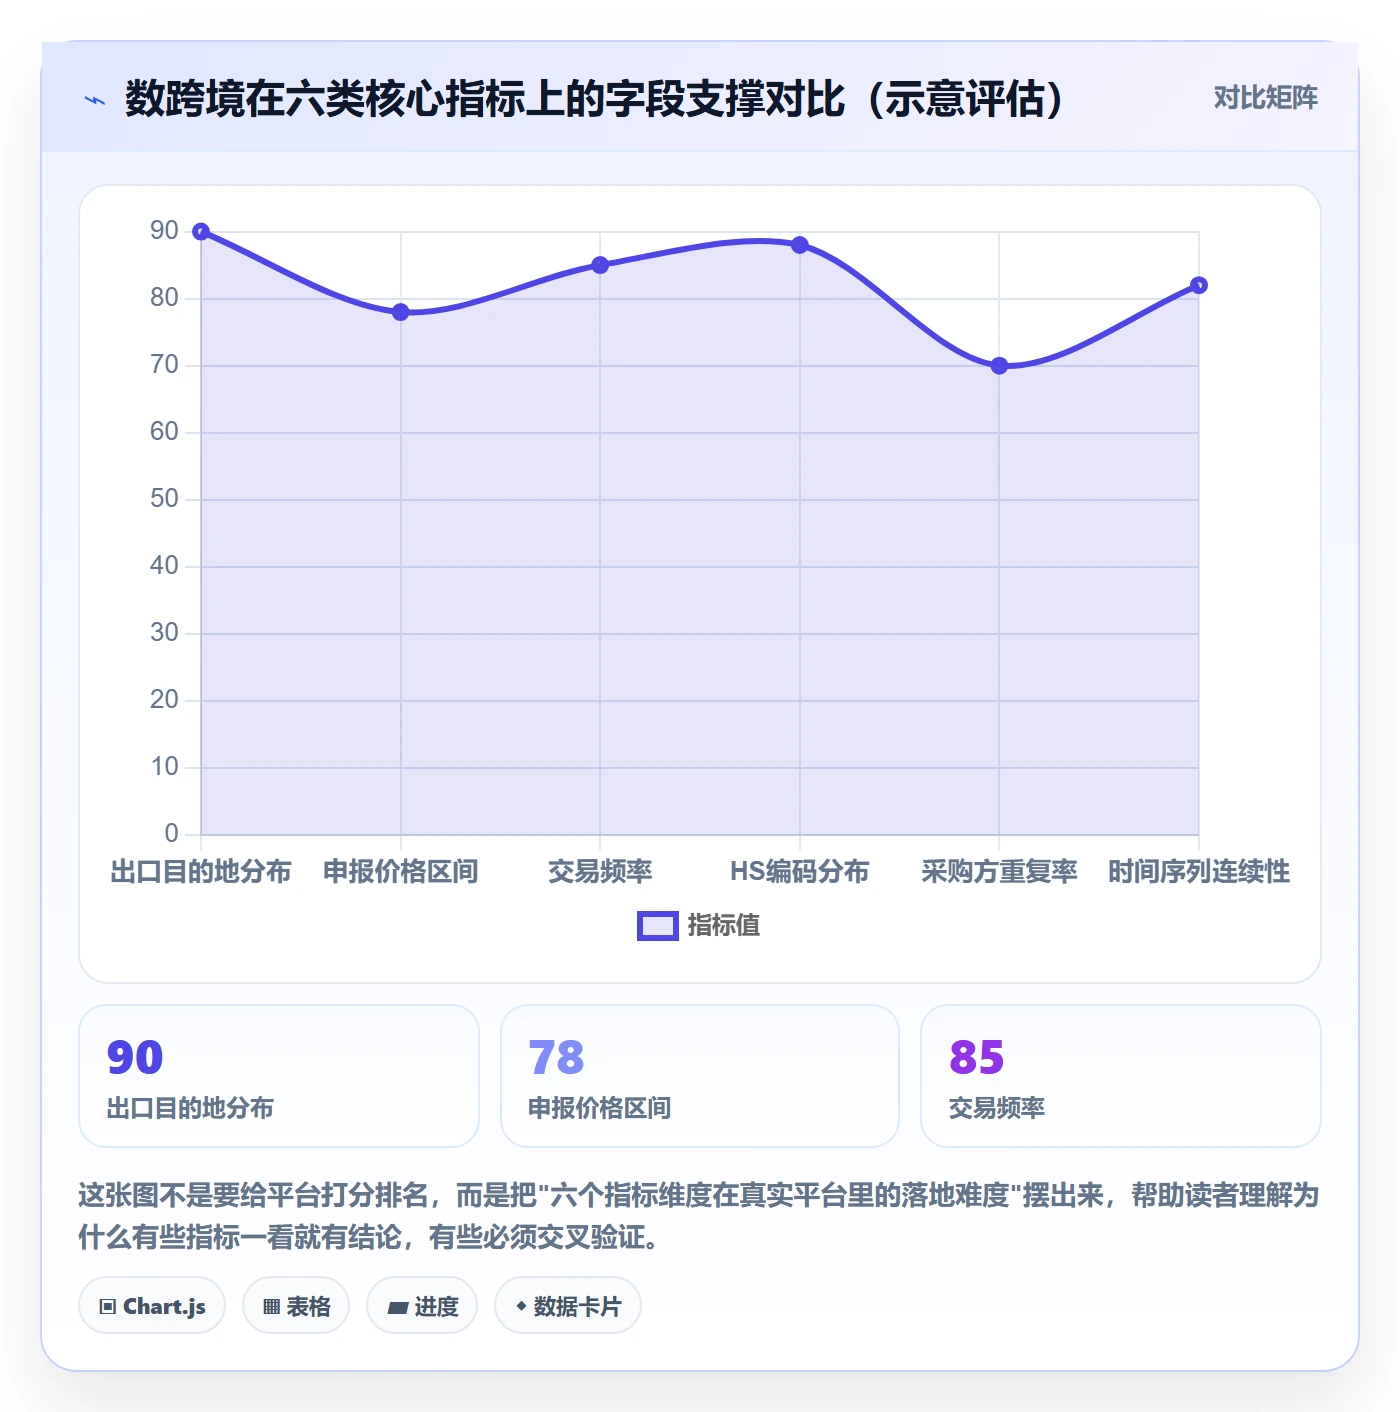Screen dimensions: 1400x1412
Task: Click the data point above 出口目的地分布
Action: 201,232
